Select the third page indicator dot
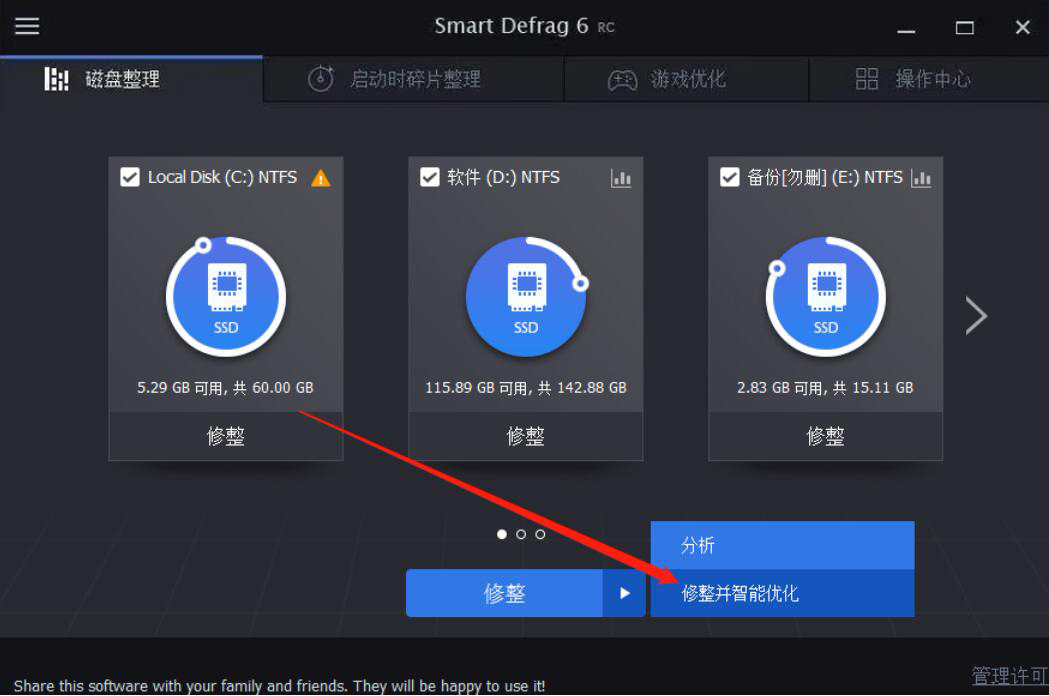Image resolution: width=1049 pixels, height=696 pixels. pos(540,534)
